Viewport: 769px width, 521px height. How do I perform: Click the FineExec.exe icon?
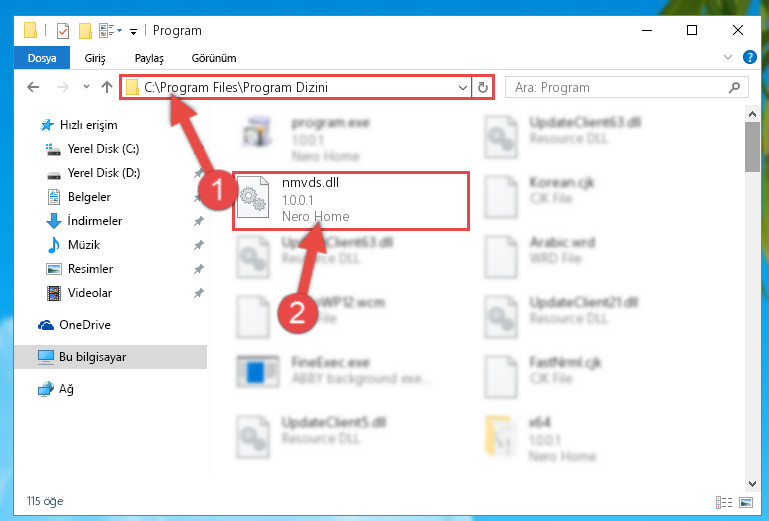[x=258, y=371]
